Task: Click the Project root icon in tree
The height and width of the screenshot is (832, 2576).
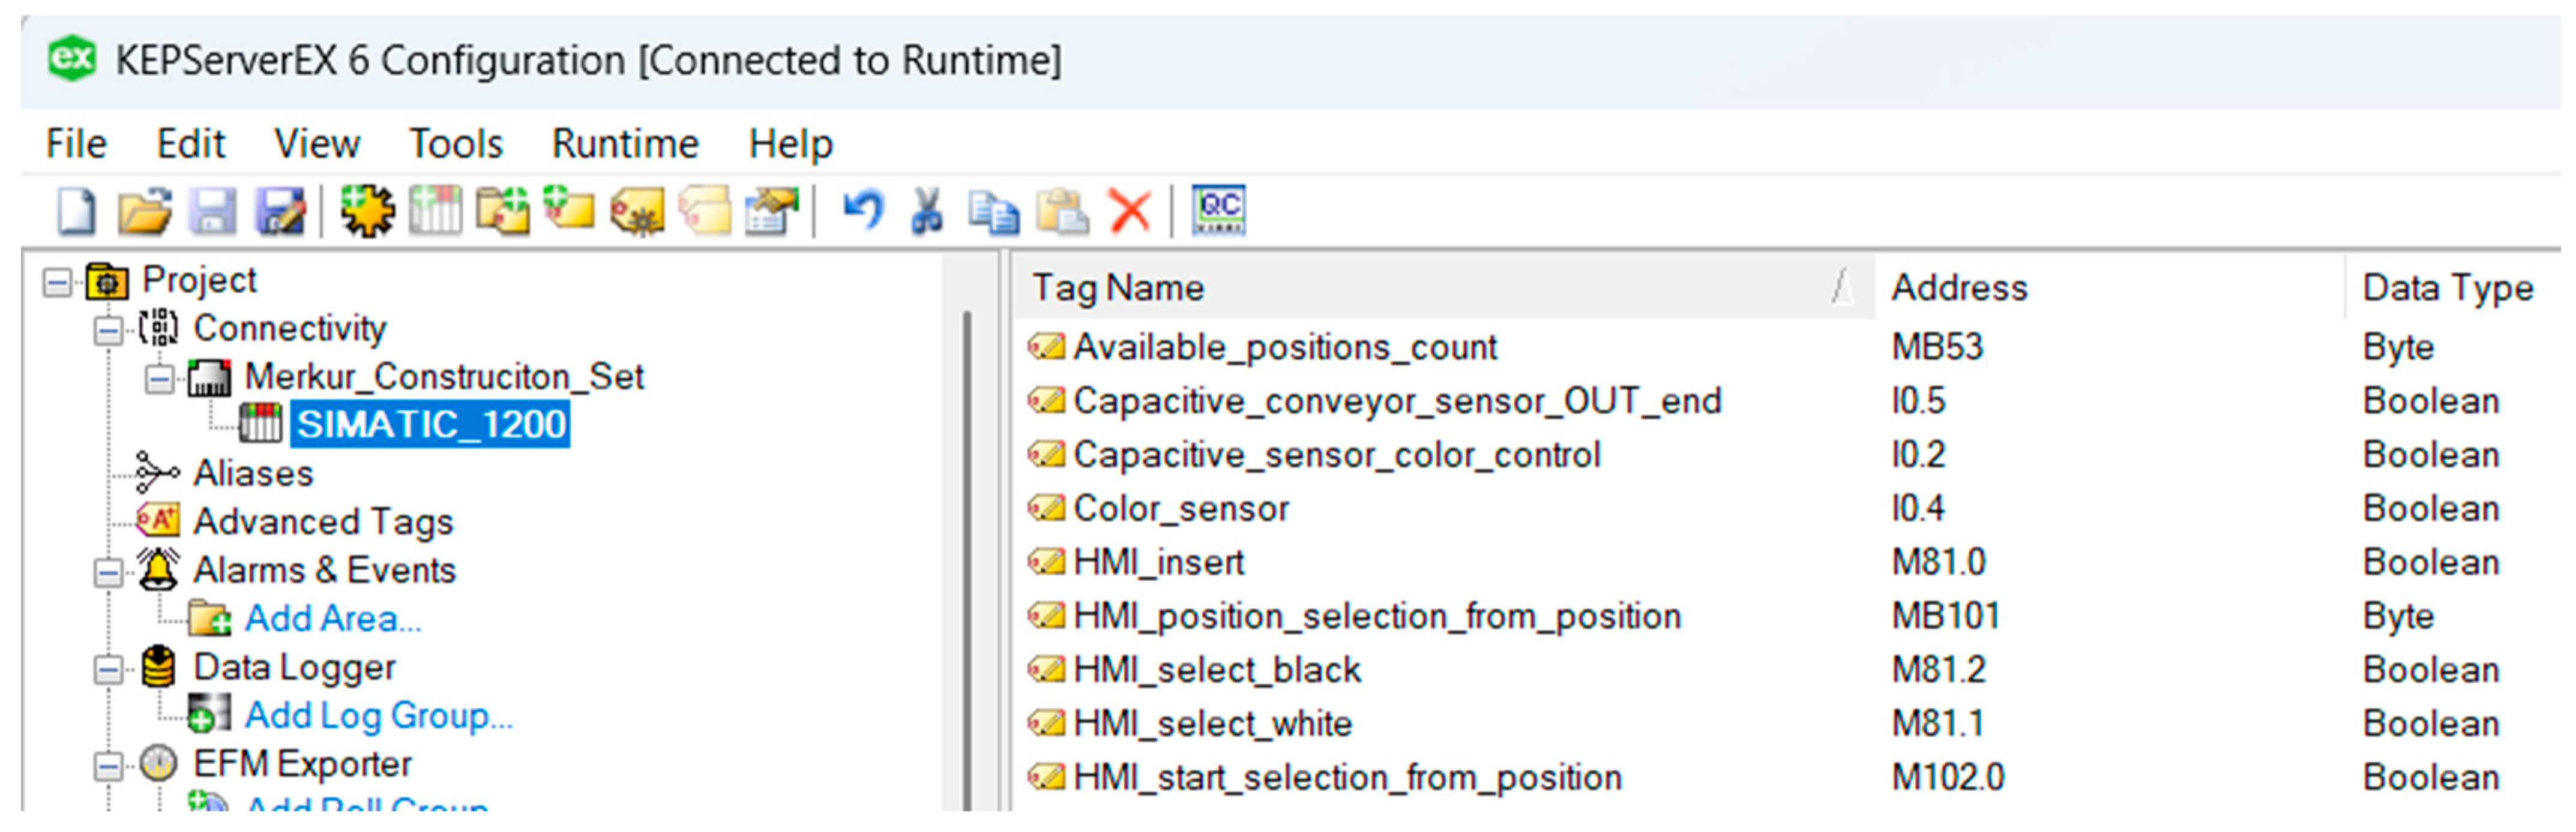Action: [107, 282]
